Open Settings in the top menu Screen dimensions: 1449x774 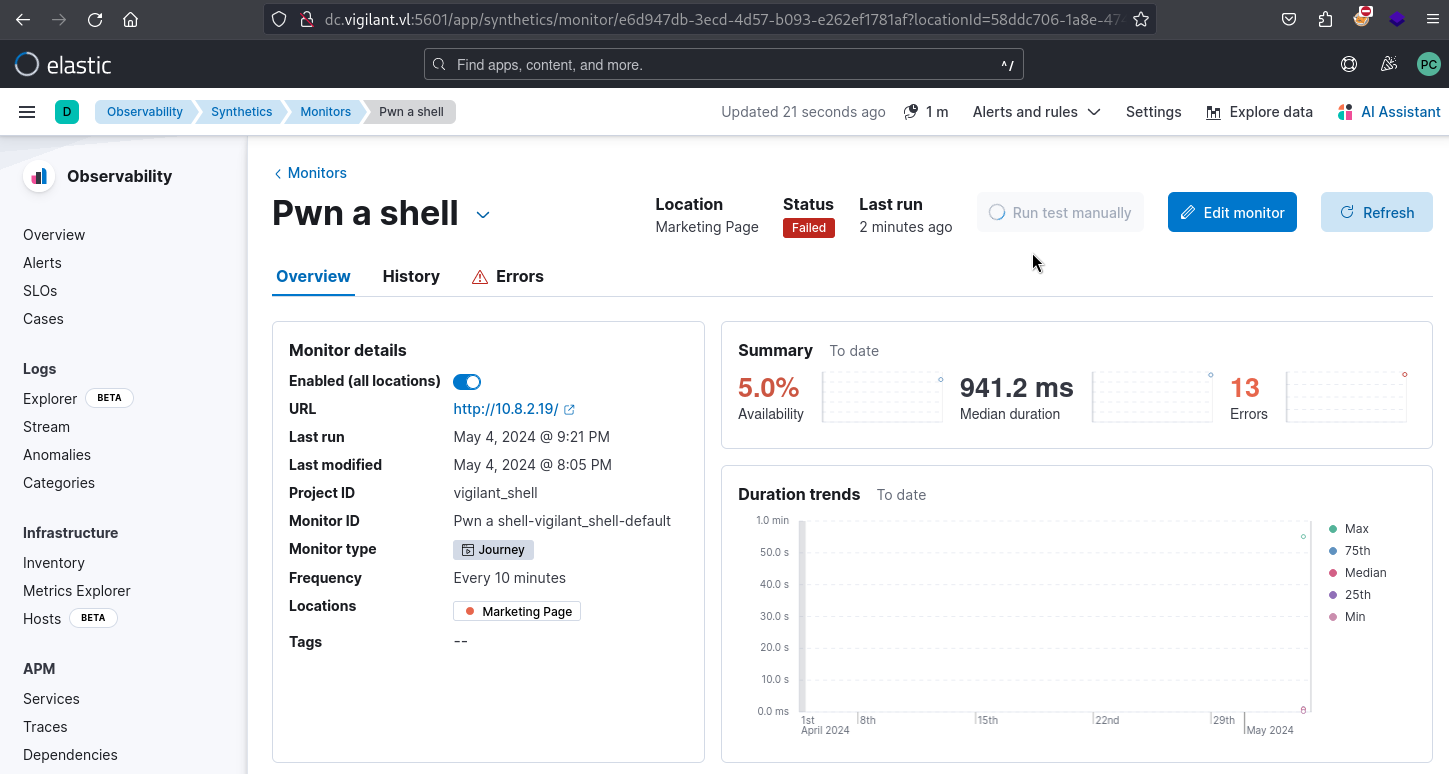click(1153, 112)
